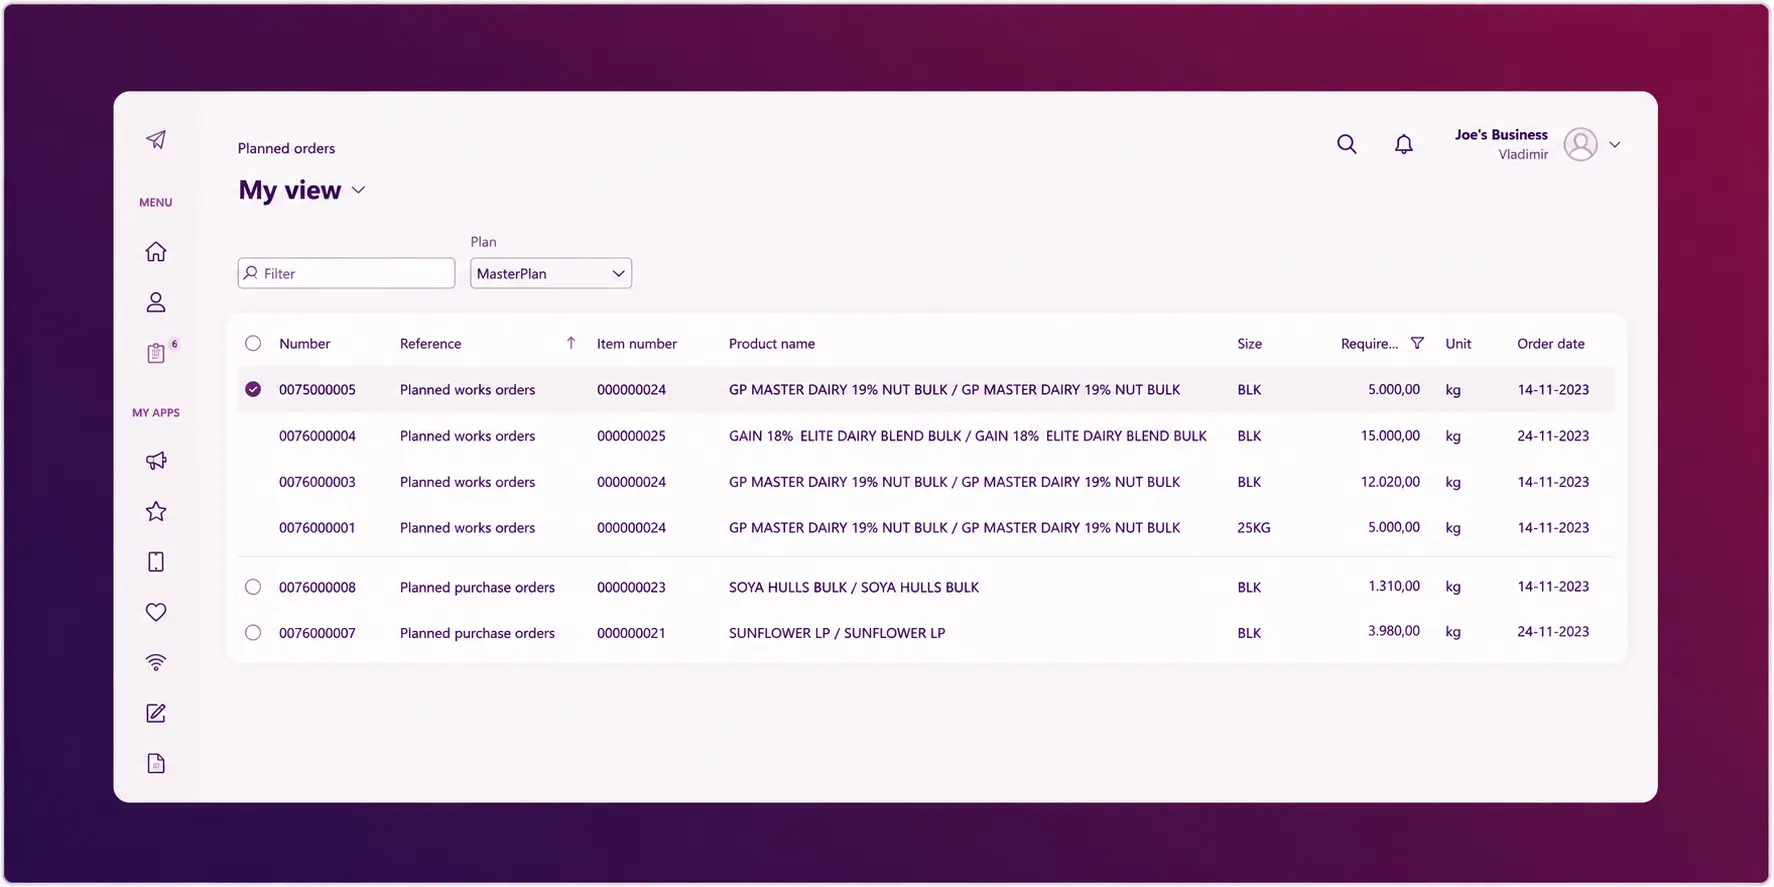This screenshot has height=887, width=1774.
Task: Expand the My view dropdown chevron
Action: point(359,190)
